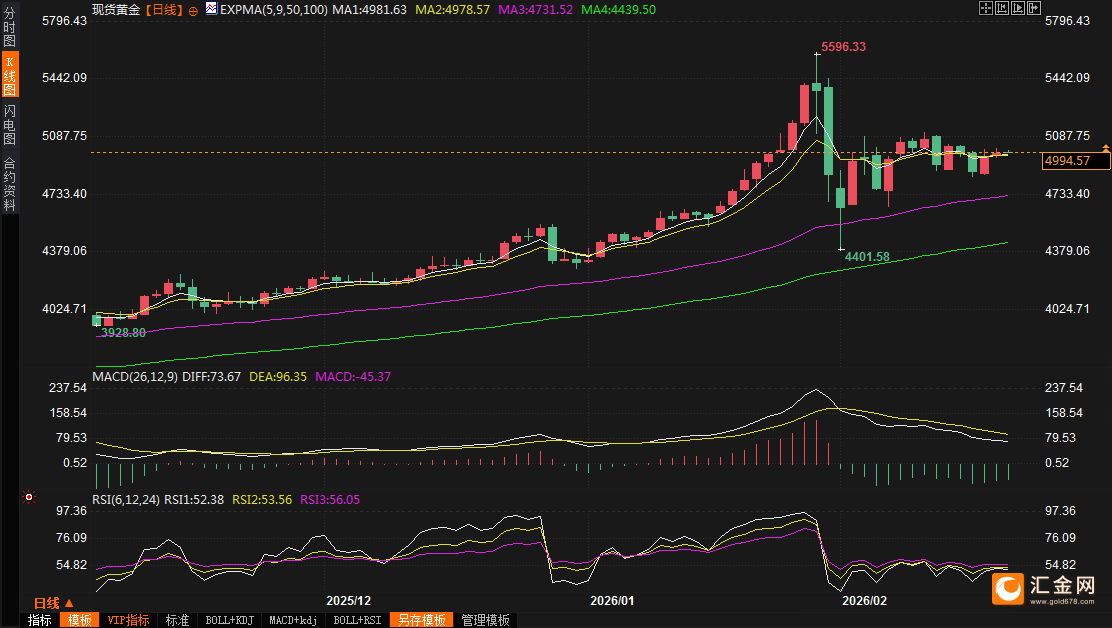The width and height of the screenshot is (1112, 628).
Task: Click the 【日线】 period label in title
Action: [164, 10]
